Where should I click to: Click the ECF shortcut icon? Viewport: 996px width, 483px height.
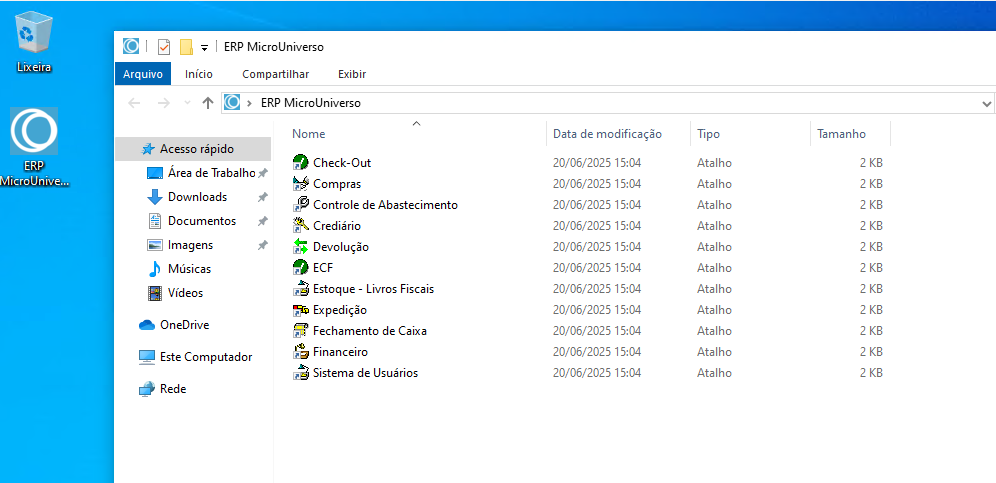tap(300, 268)
